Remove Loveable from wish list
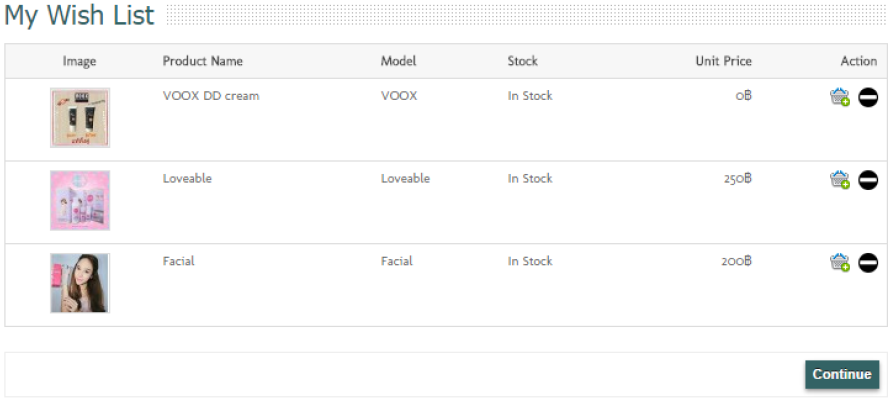 pyautogui.click(x=868, y=180)
